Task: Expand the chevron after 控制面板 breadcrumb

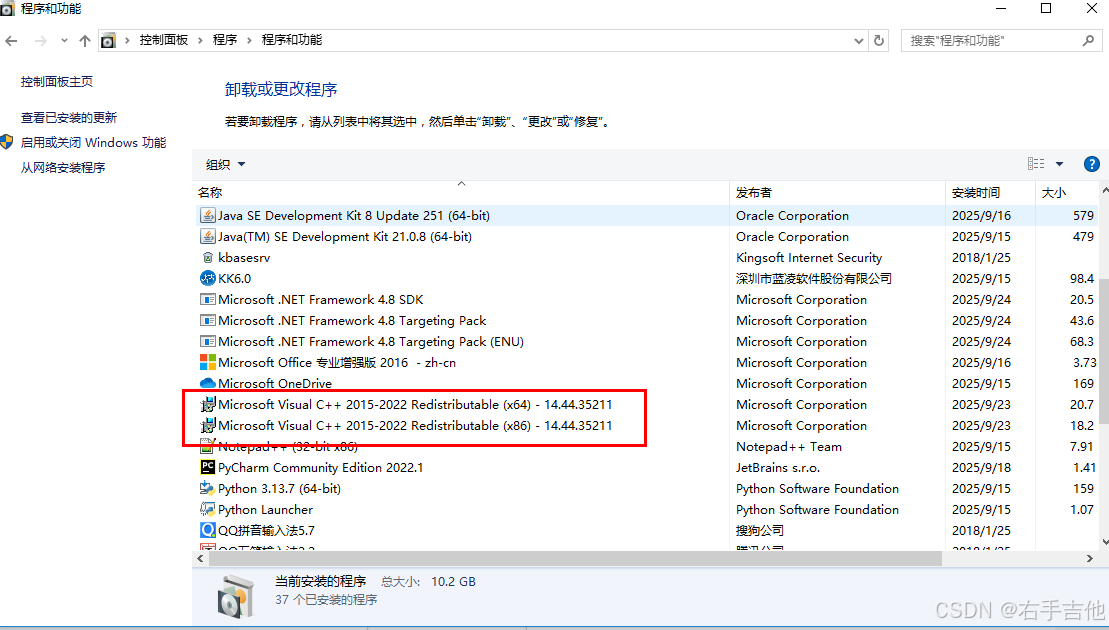Action: (x=200, y=40)
